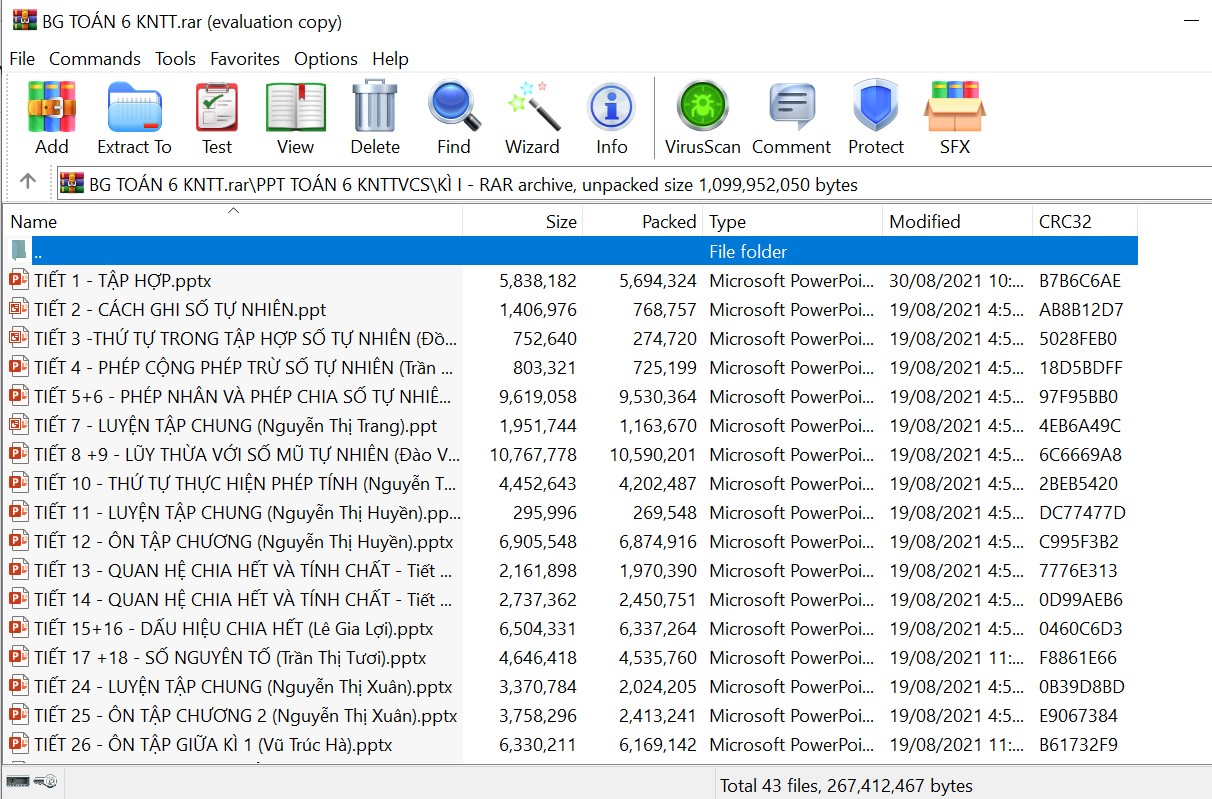Click the icon of TIẾT 12 file

click(x=19, y=541)
